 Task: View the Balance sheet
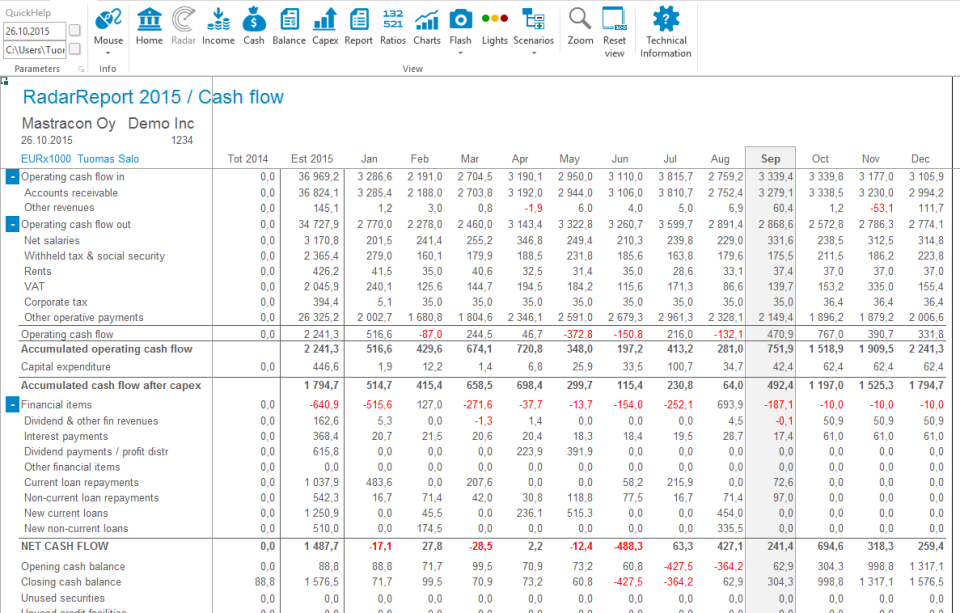click(289, 27)
